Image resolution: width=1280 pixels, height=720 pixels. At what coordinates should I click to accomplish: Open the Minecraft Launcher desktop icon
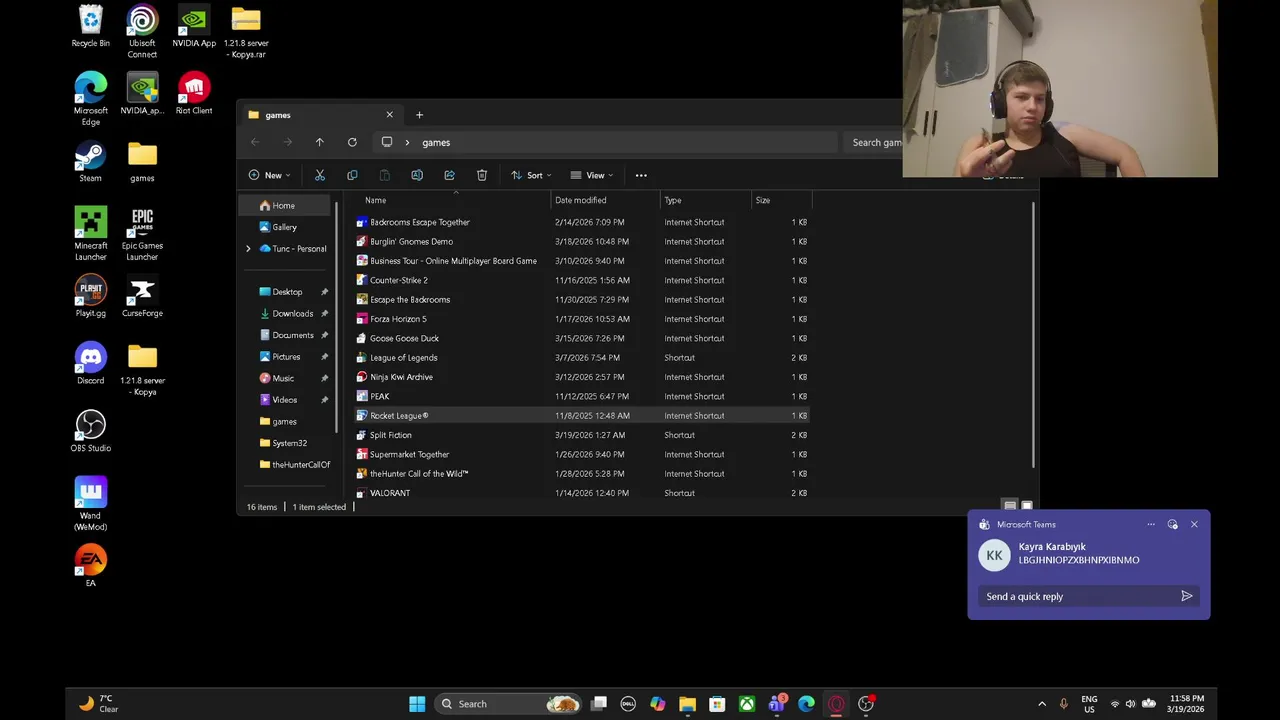[90, 234]
